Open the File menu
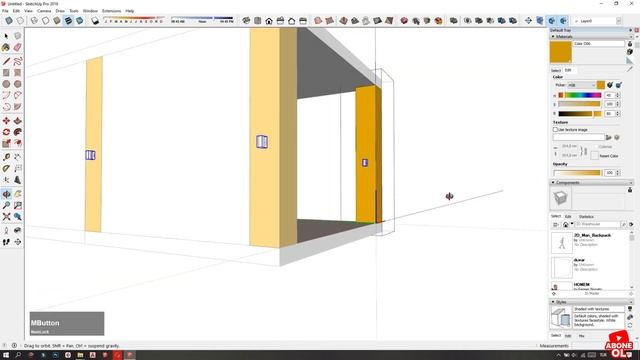This screenshot has height=360, width=640. (5, 11)
